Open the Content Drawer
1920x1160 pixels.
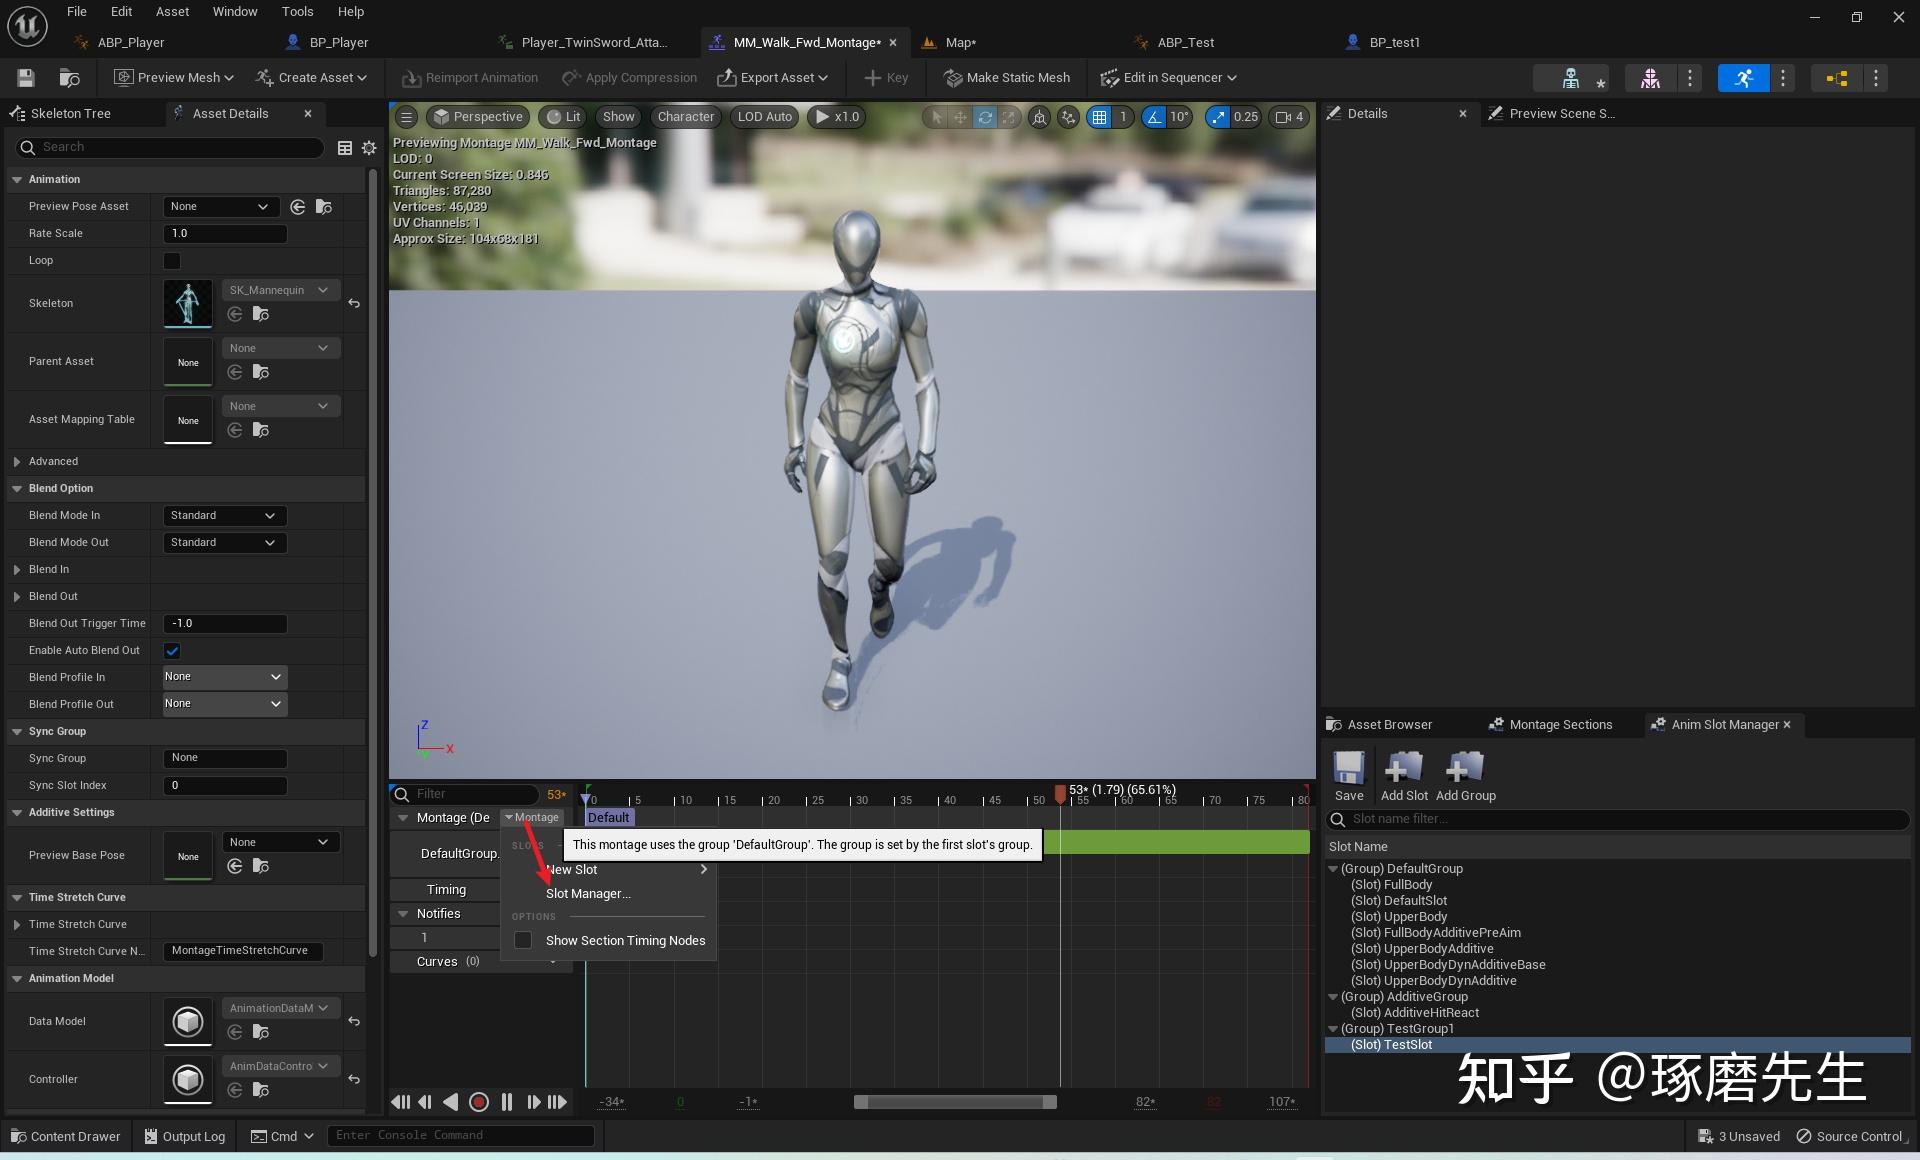66,1137
